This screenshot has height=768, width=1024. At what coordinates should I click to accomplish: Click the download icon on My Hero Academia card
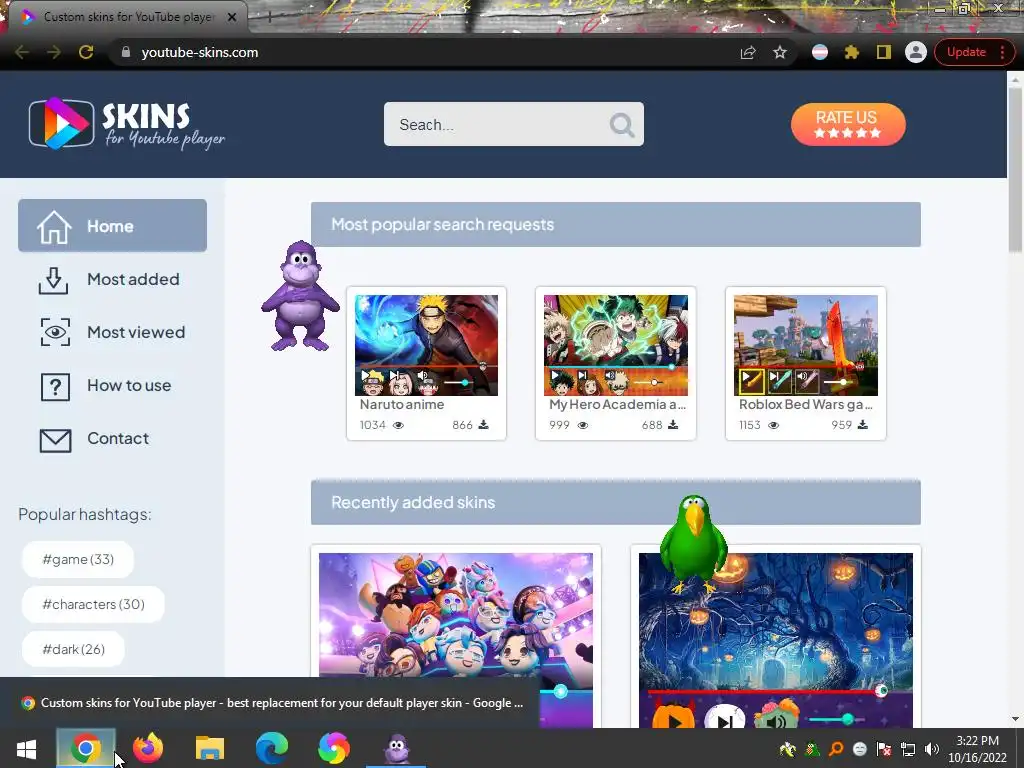click(x=673, y=424)
